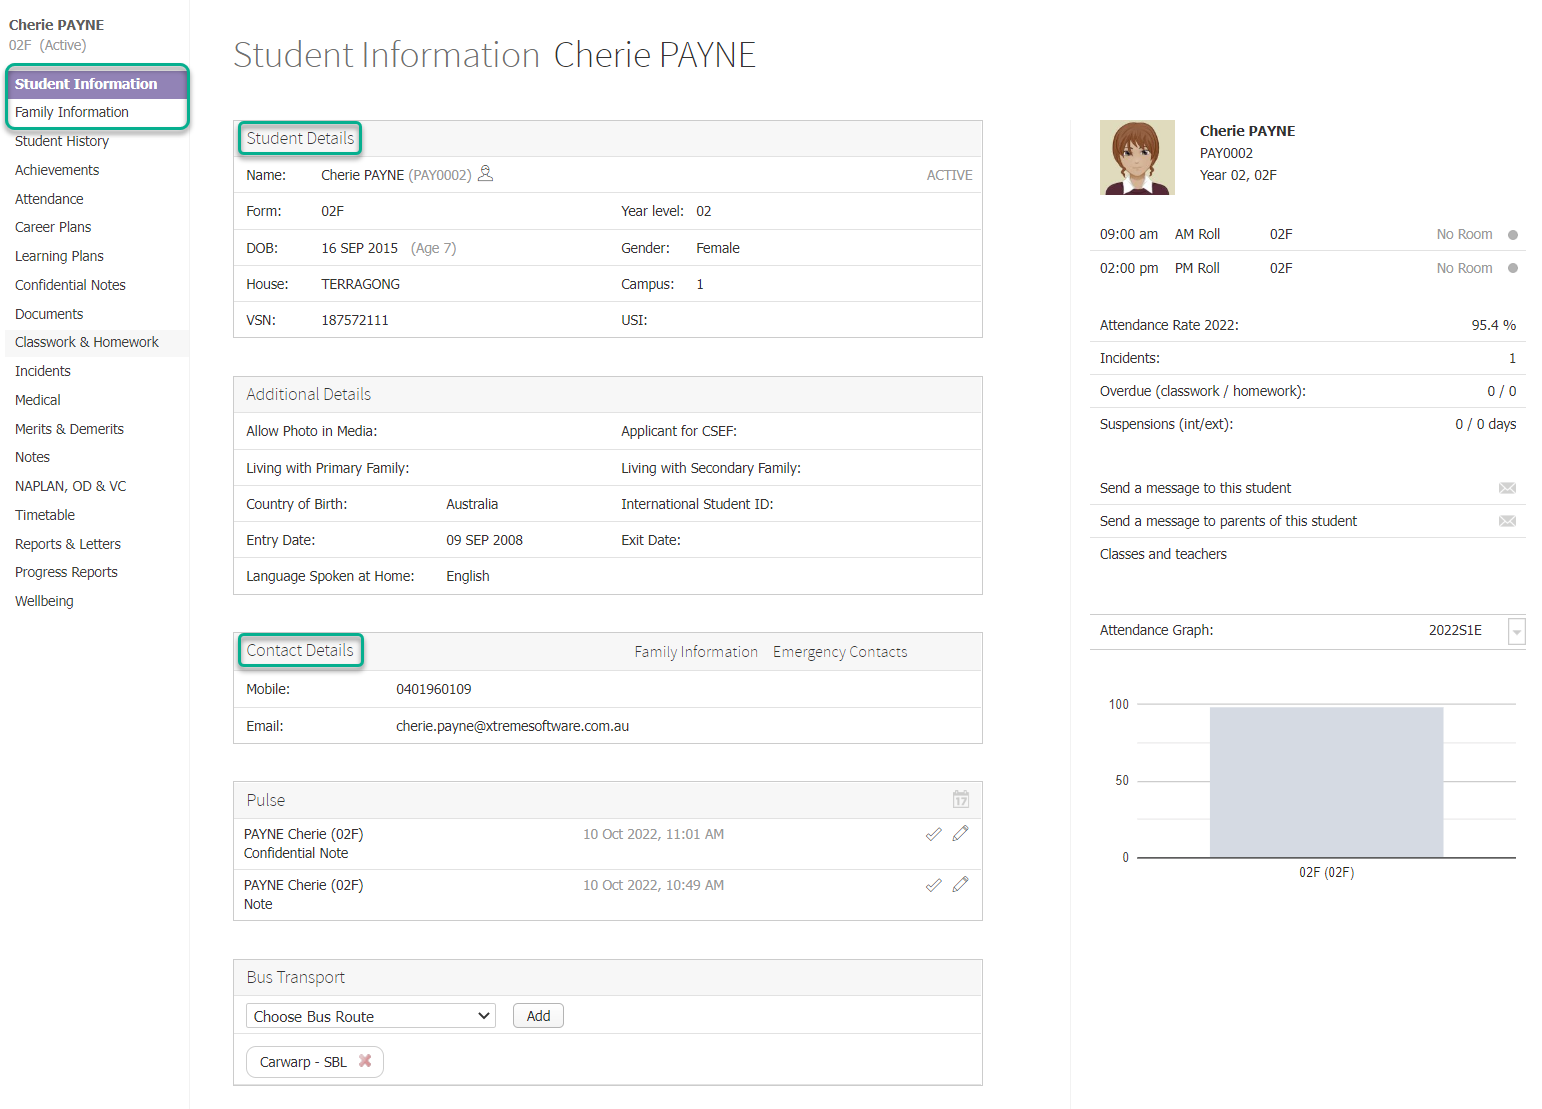Image resolution: width=1542 pixels, height=1109 pixels.
Task: Switch to the Family Information tab
Action: point(696,651)
